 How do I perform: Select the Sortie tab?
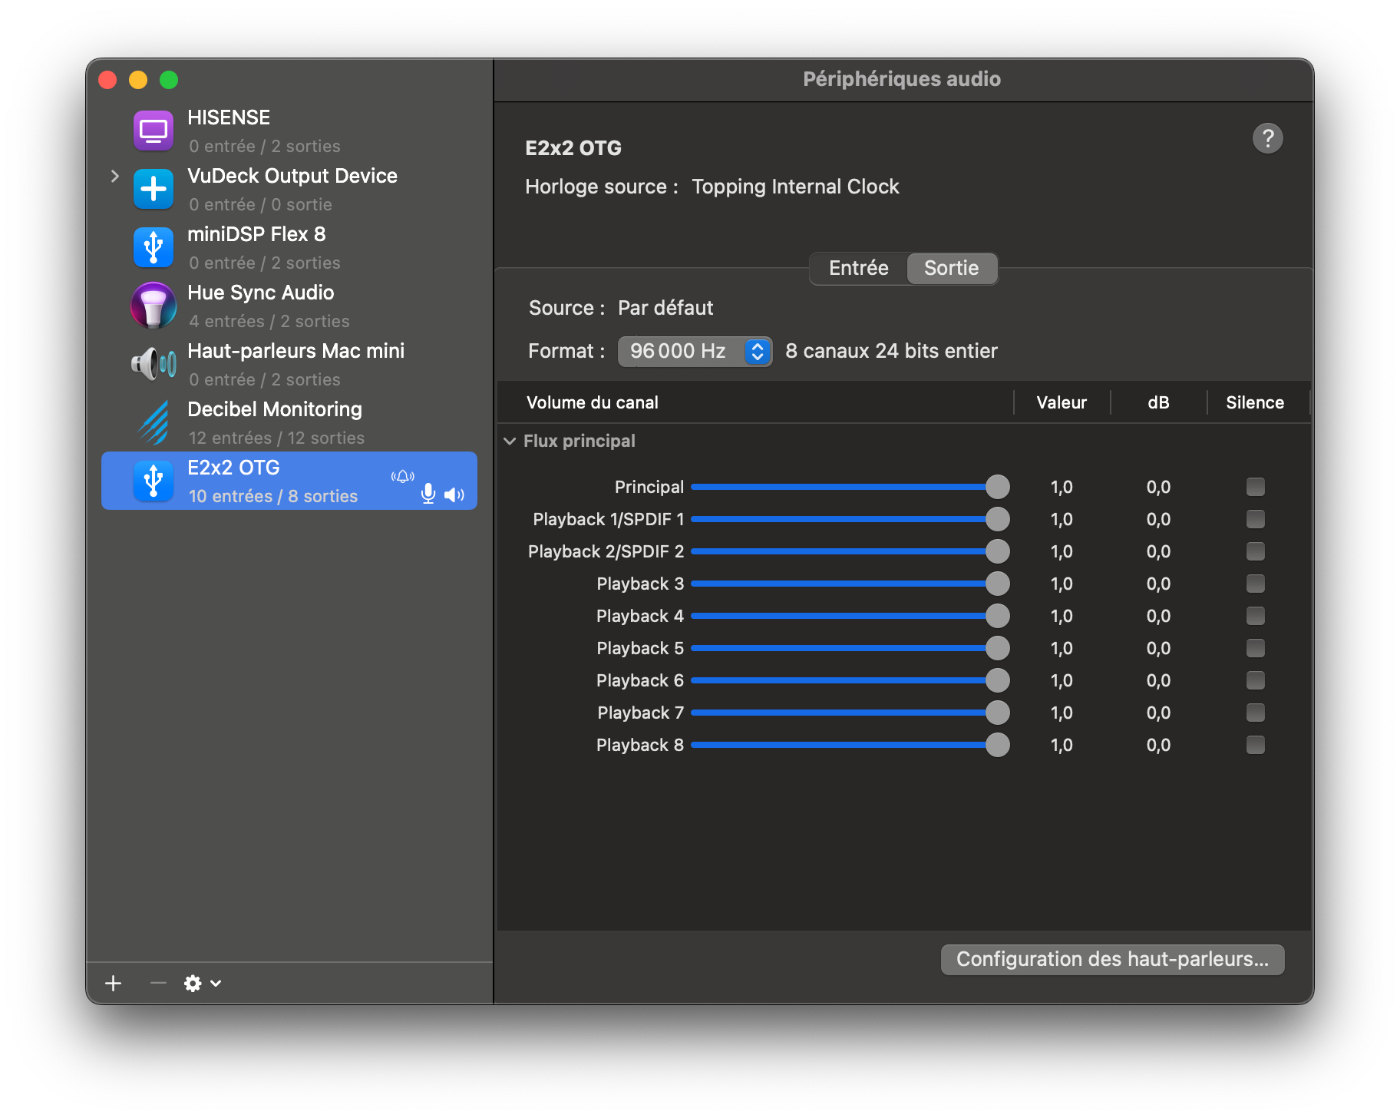[x=951, y=268]
